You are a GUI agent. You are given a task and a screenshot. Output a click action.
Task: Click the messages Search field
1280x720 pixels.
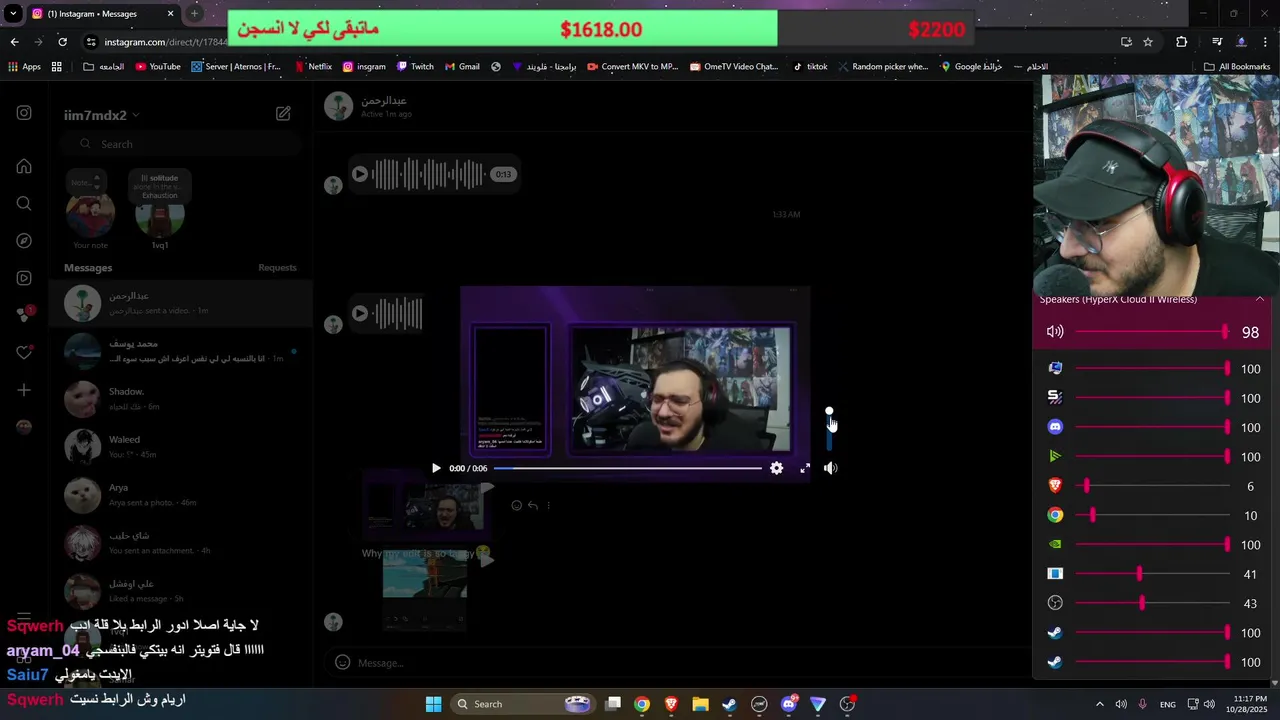pyautogui.click(x=181, y=144)
